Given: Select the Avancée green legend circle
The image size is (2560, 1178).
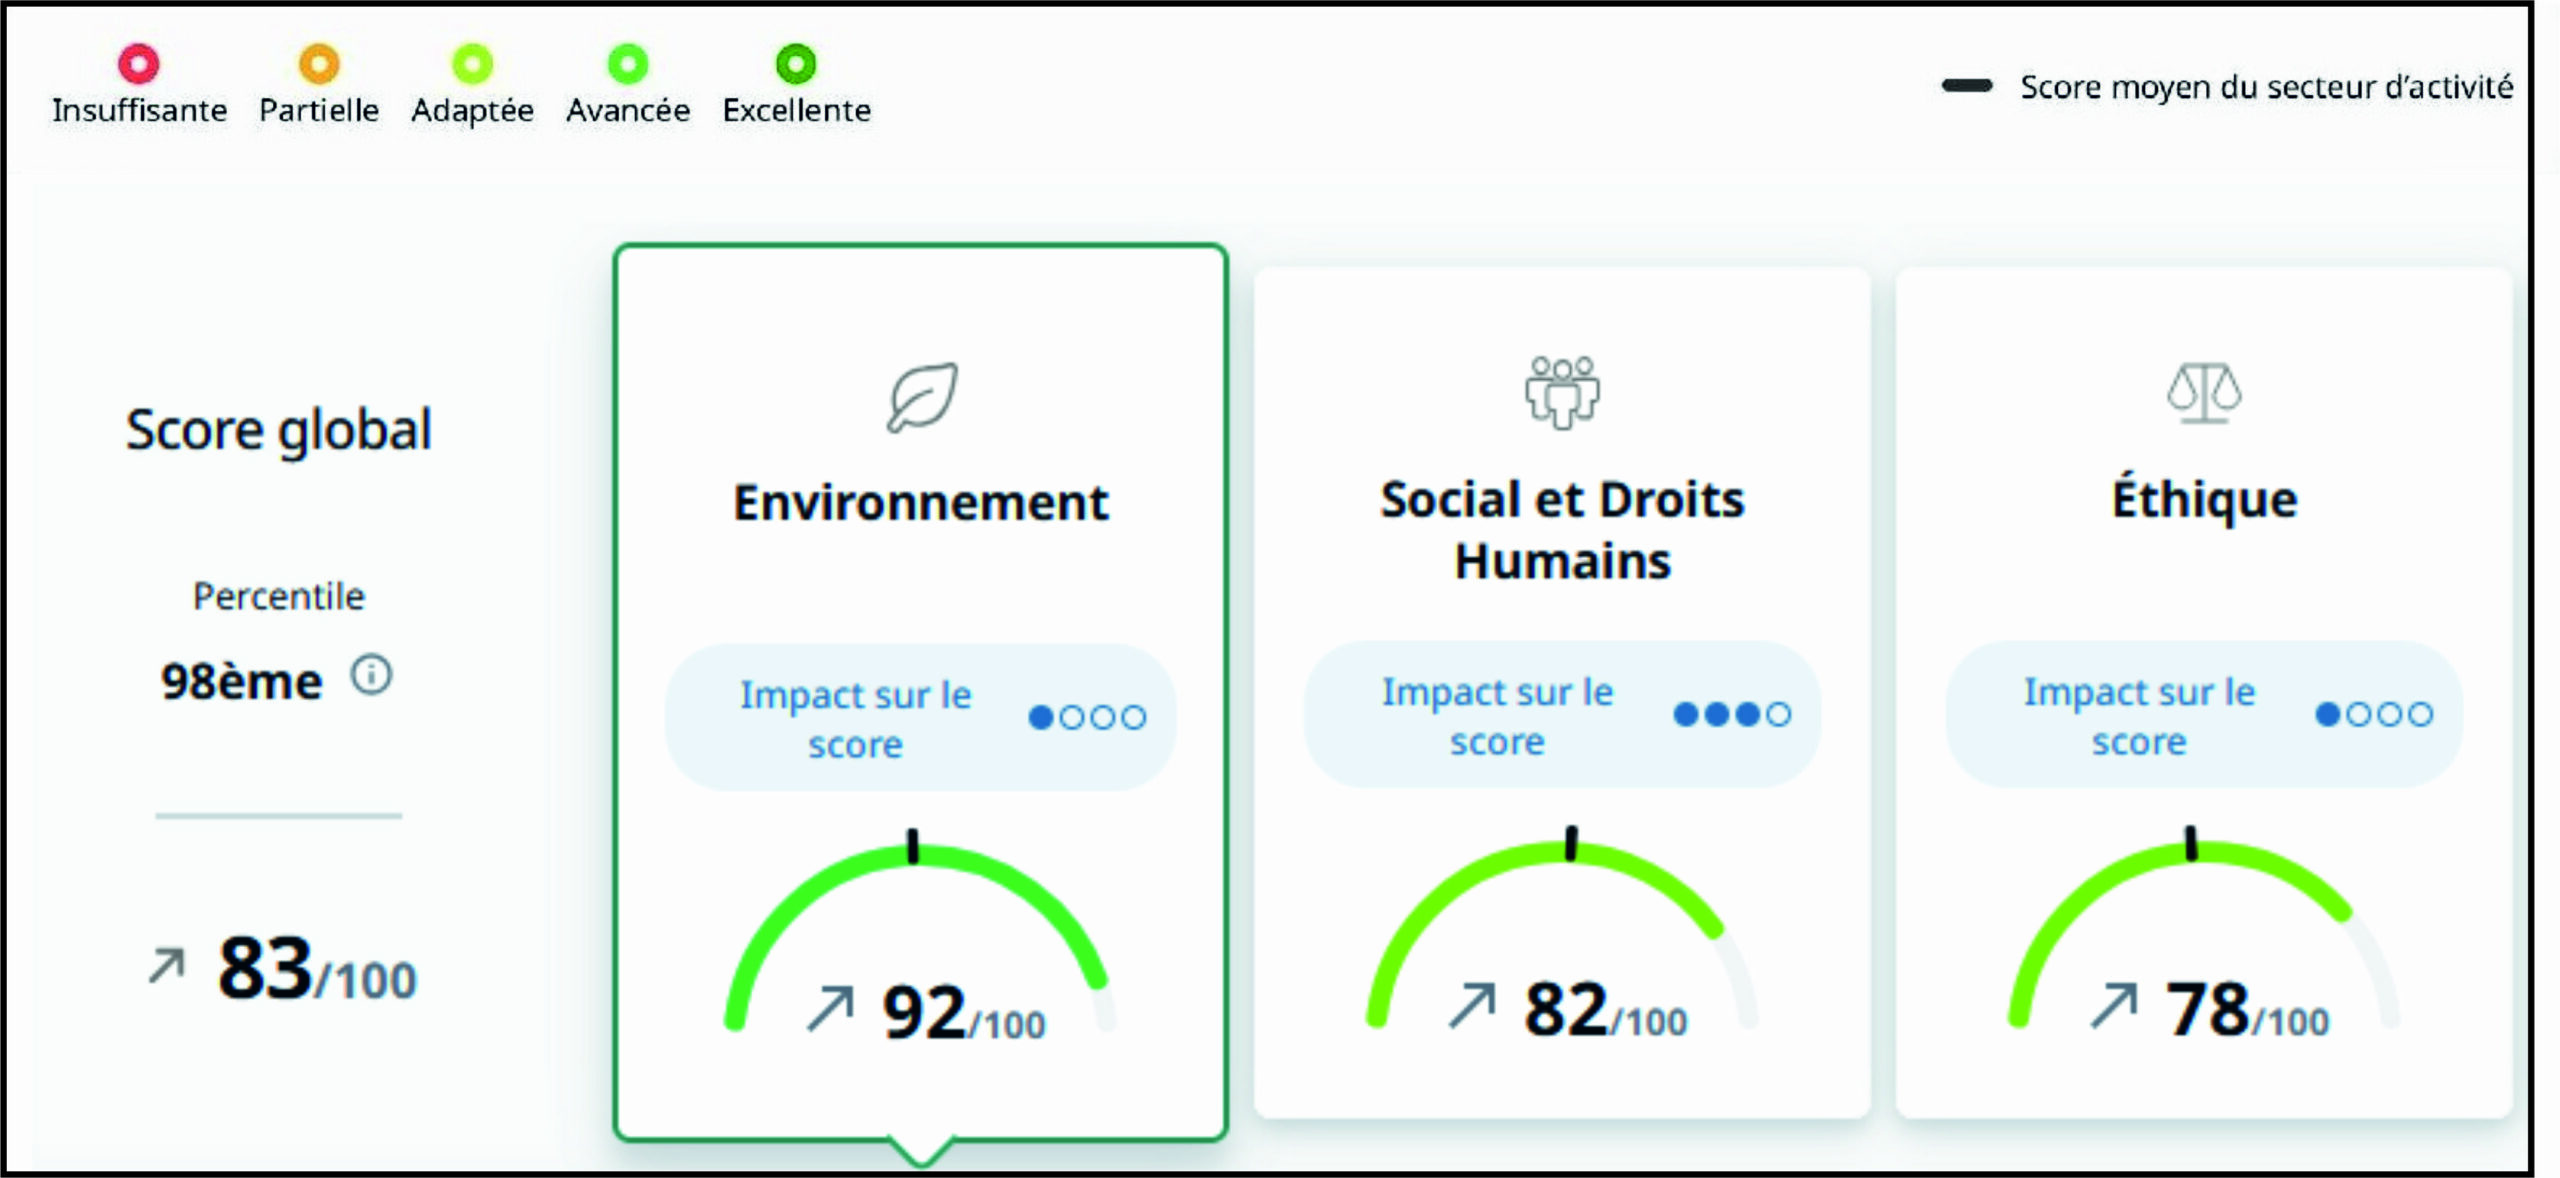Looking at the screenshot, I should pos(628,64).
